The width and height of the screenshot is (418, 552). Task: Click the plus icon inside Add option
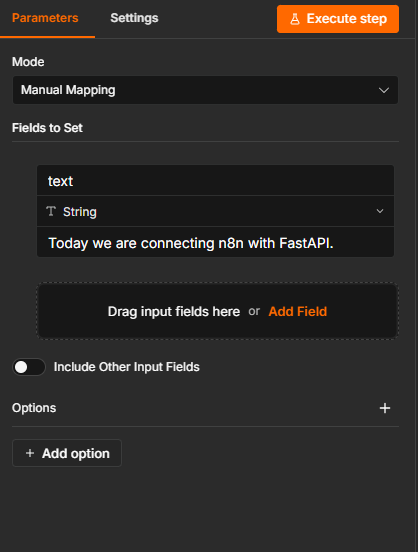pos(30,453)
